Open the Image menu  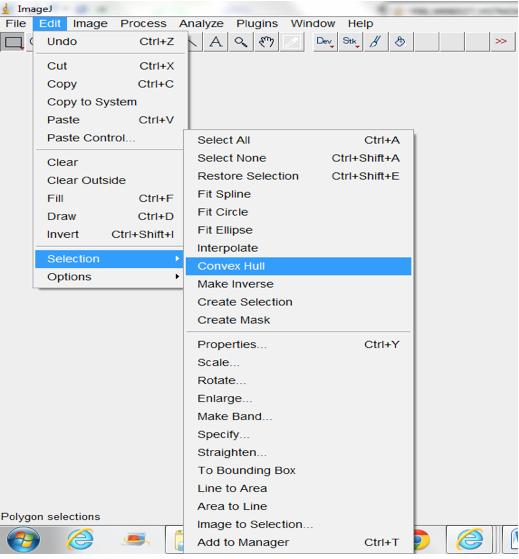tap(90, 24)
